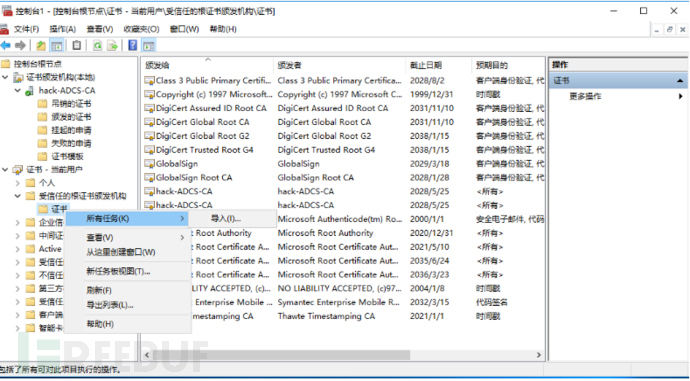Image resolution: width=690 pixels, height=381 pixels.
Task: Select 所有任务(K) in the context menu
Action: tap(128, 219)
